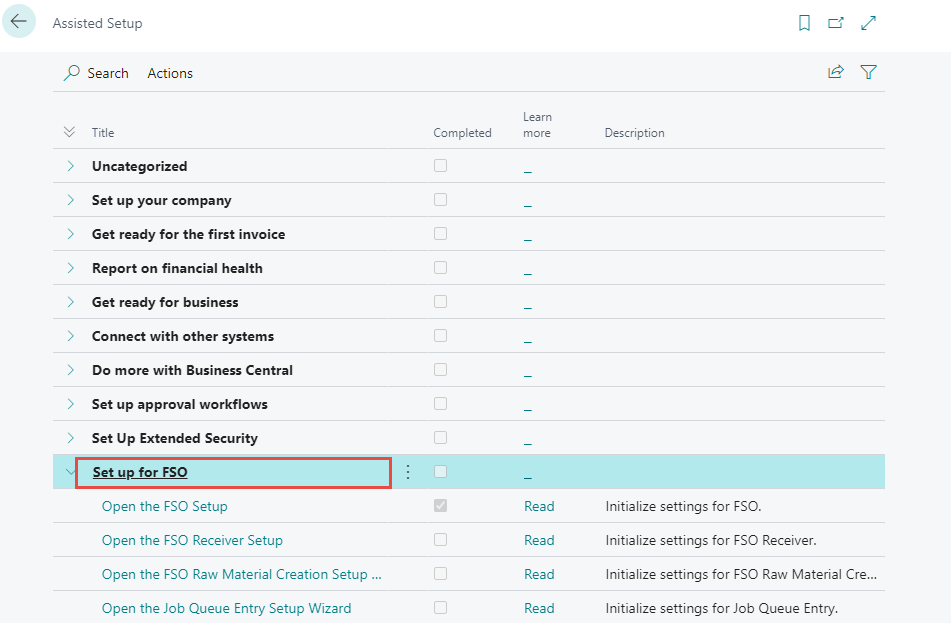Click the Search magnifier icon
Image resolution: width=951 pixels, height=623 pixels.
pyautogui.click(x=72, y=73)
